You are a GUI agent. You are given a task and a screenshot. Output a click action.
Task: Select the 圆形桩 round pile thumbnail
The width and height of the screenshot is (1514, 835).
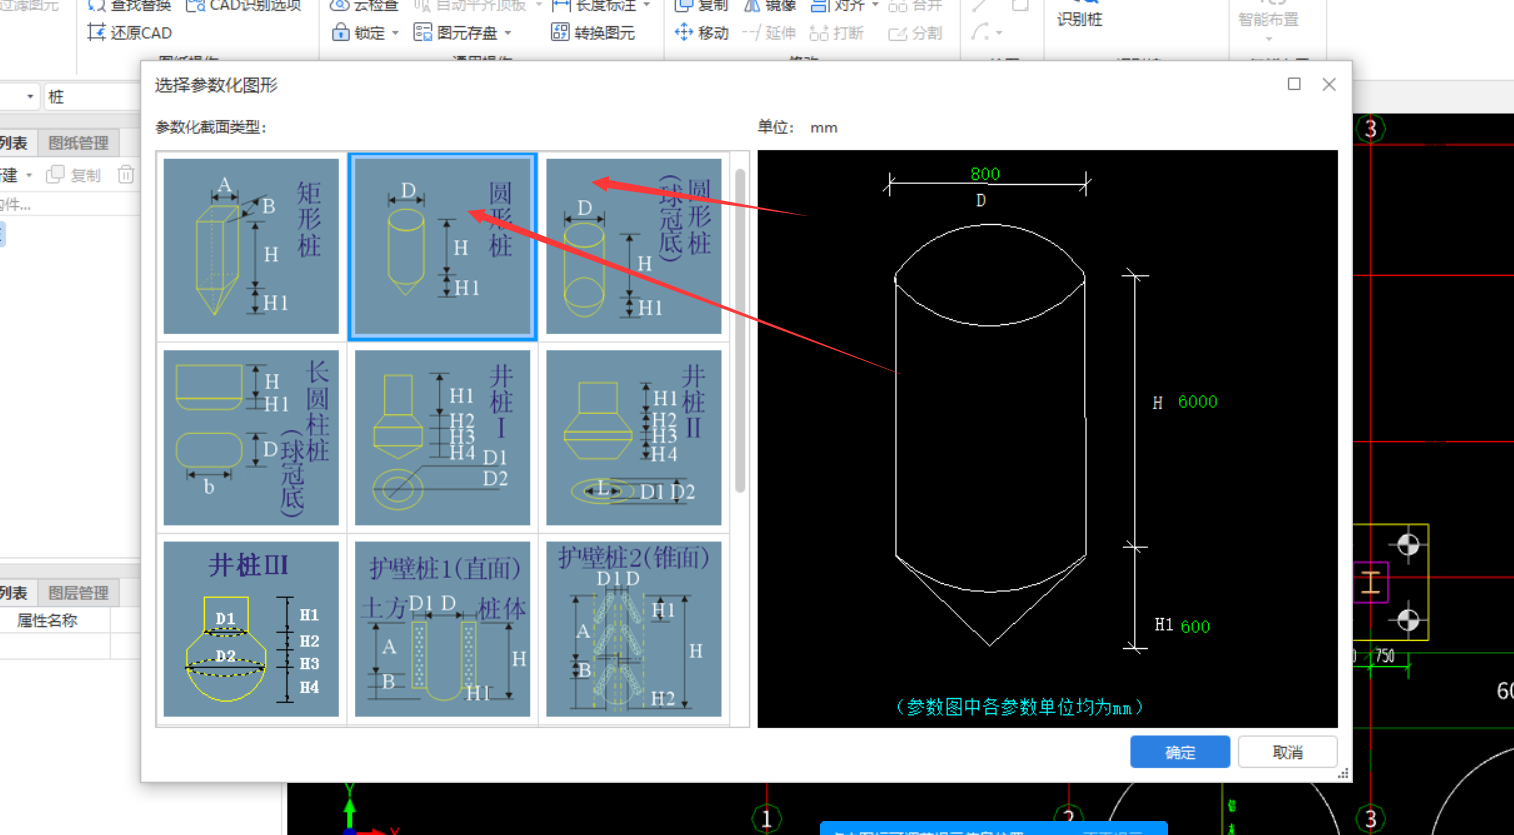tap(442, 246)
